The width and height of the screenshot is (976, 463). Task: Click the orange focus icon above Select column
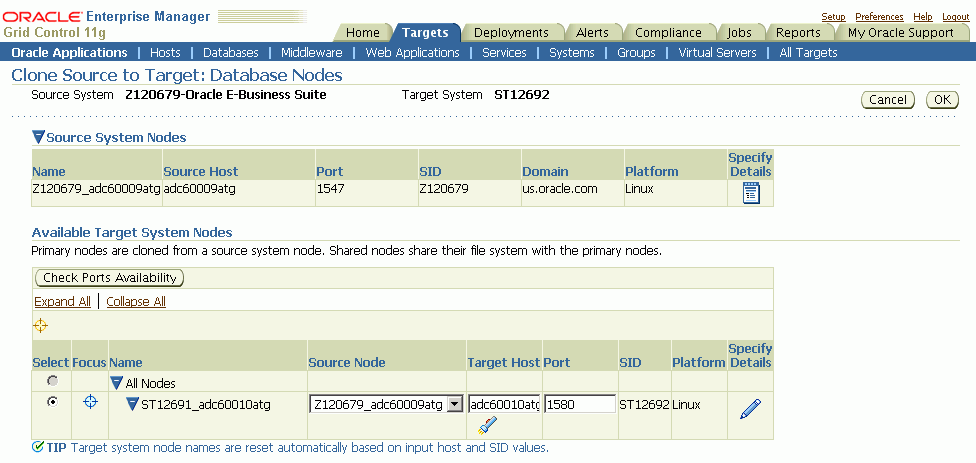click(x=40, y=325)
